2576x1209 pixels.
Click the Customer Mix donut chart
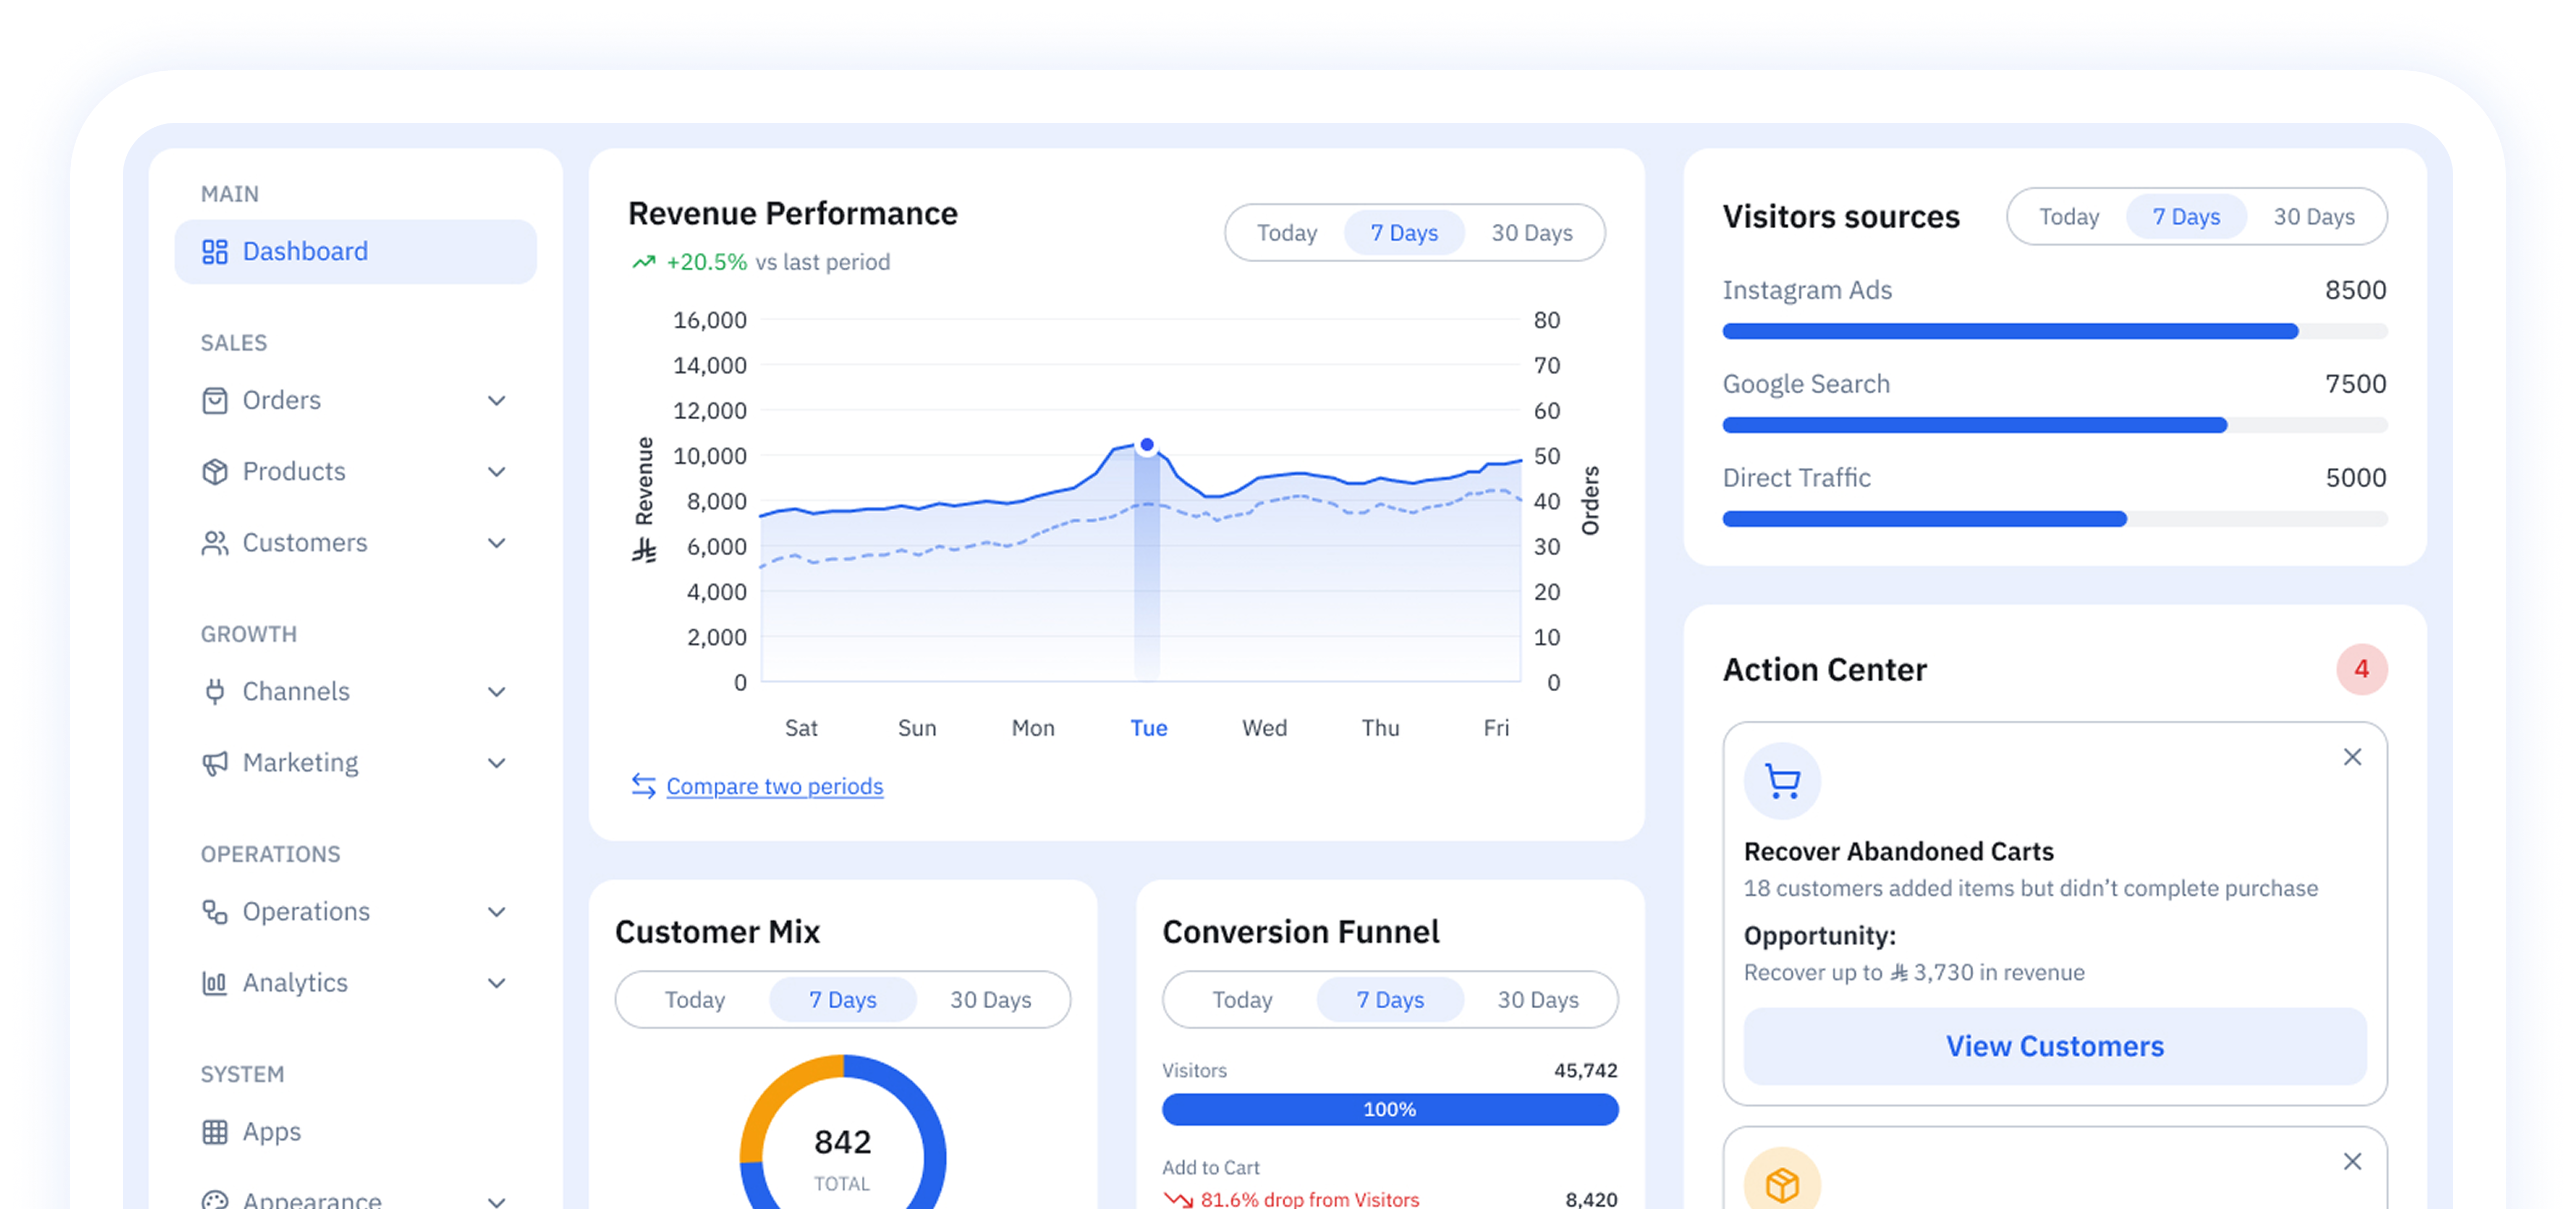point(842,1133)
